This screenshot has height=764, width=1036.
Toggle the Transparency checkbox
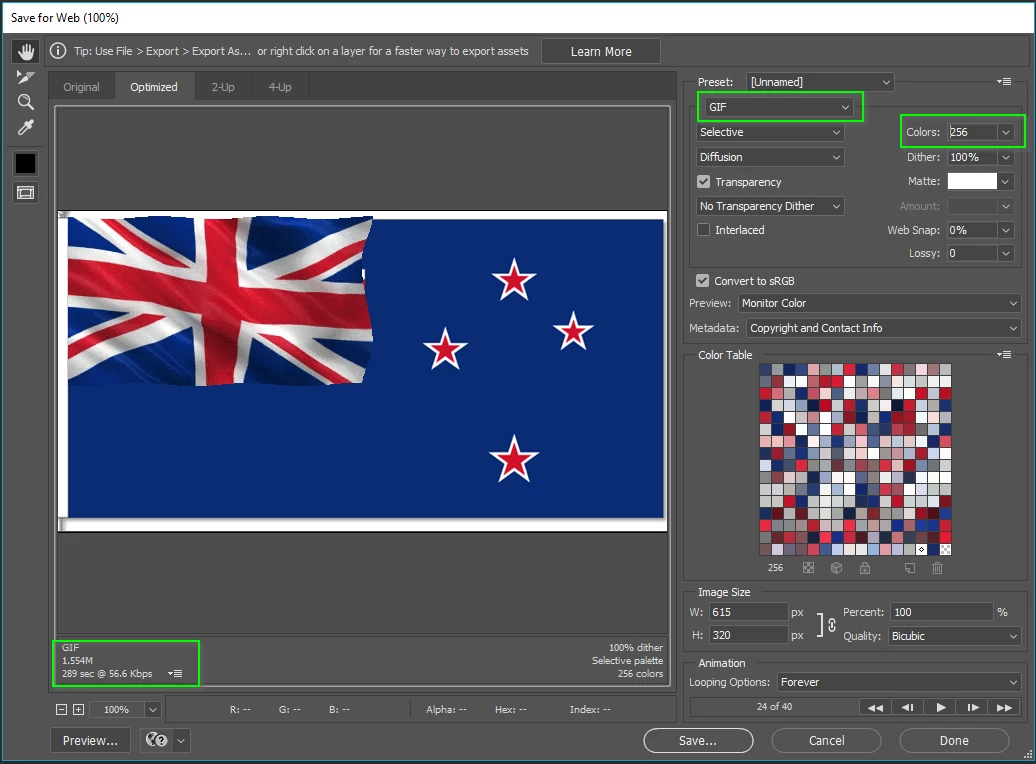pyautogui.click(x=704, y=181)
